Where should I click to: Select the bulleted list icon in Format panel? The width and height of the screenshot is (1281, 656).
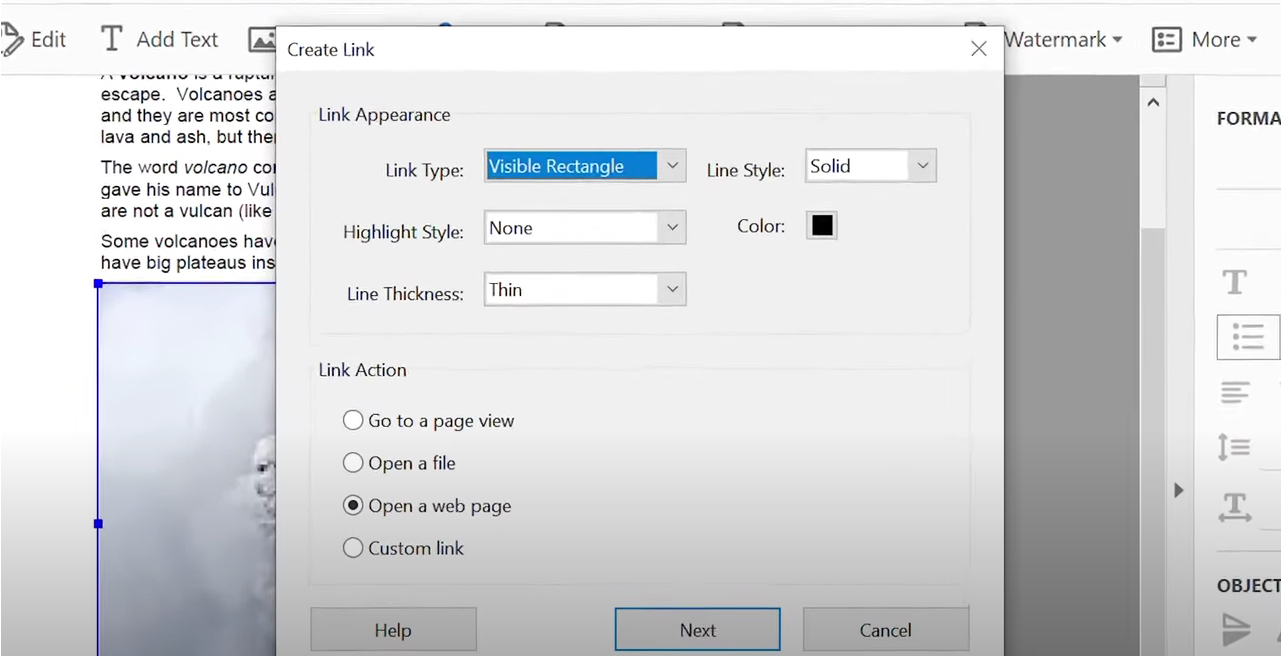tap(1248, 337)
